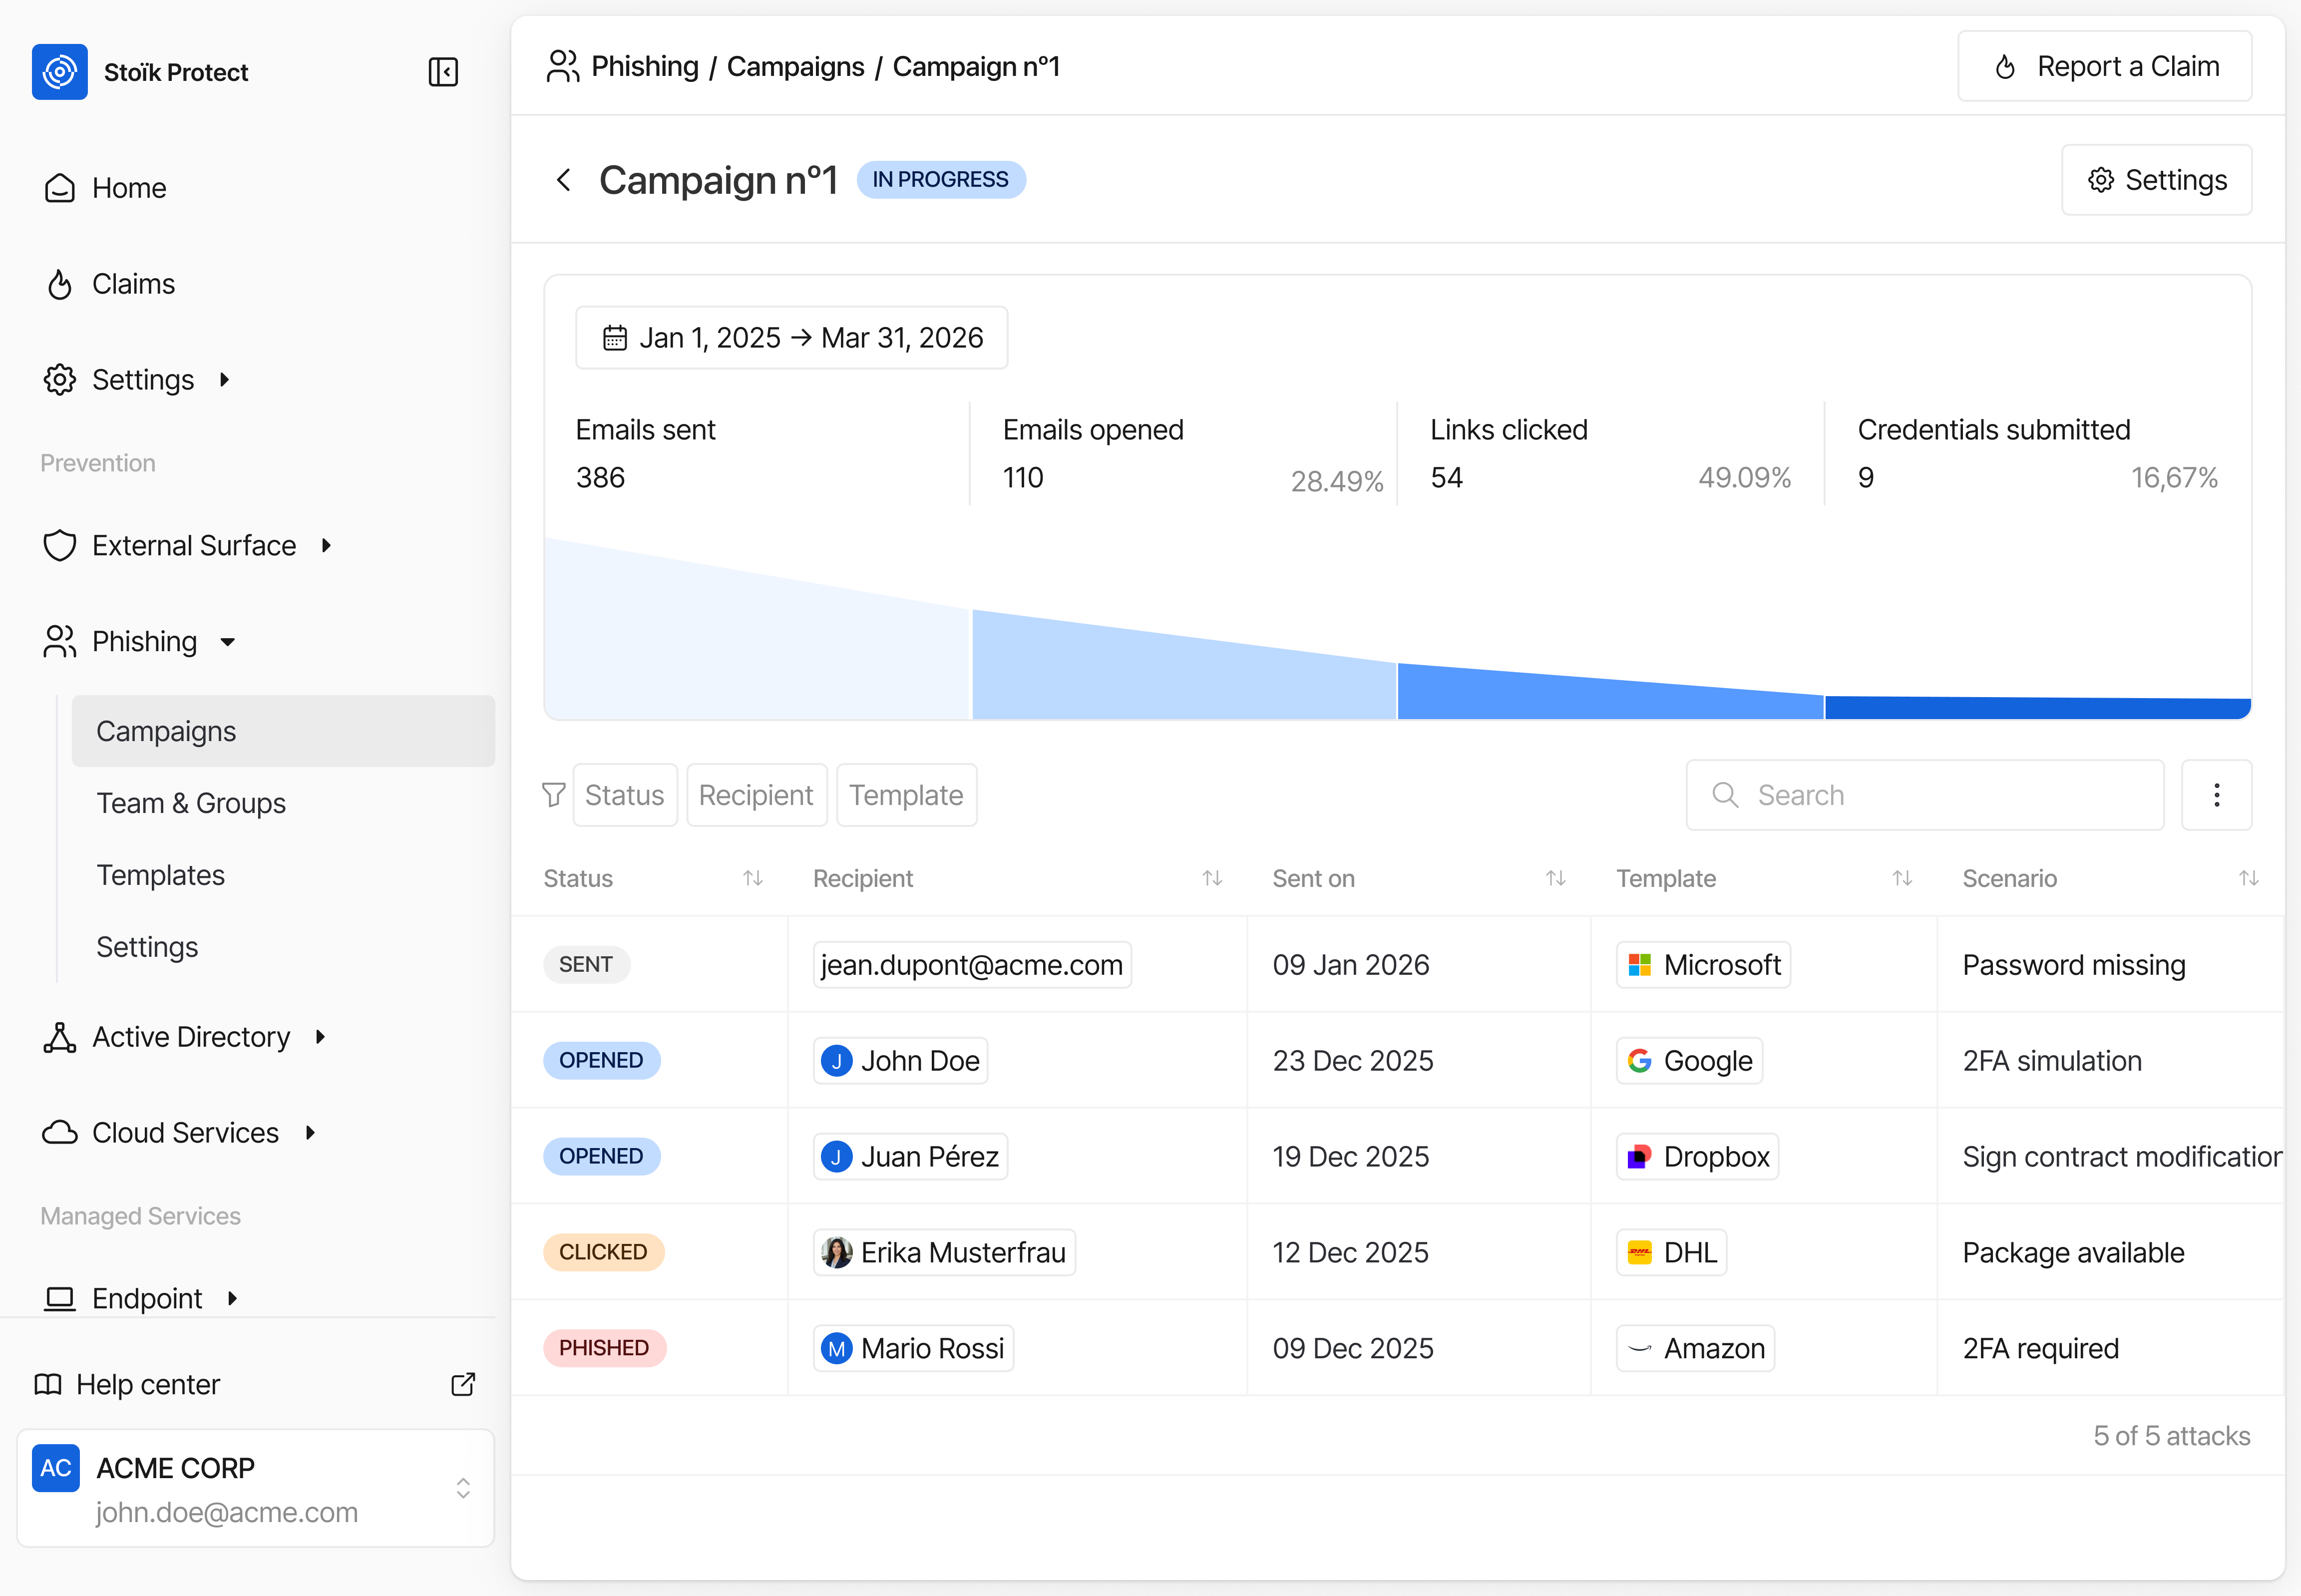This screenshot has width=2301, height=1596.
Task: Click the back arrow beside Campaign n°1
Action: (x=564, y=180)
